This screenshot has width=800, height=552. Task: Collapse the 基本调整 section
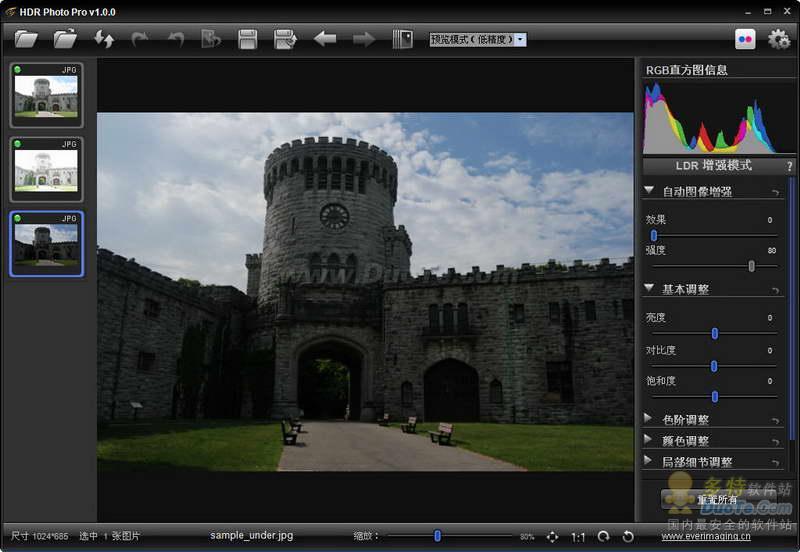pyautogui.click(x=649, y=288)
